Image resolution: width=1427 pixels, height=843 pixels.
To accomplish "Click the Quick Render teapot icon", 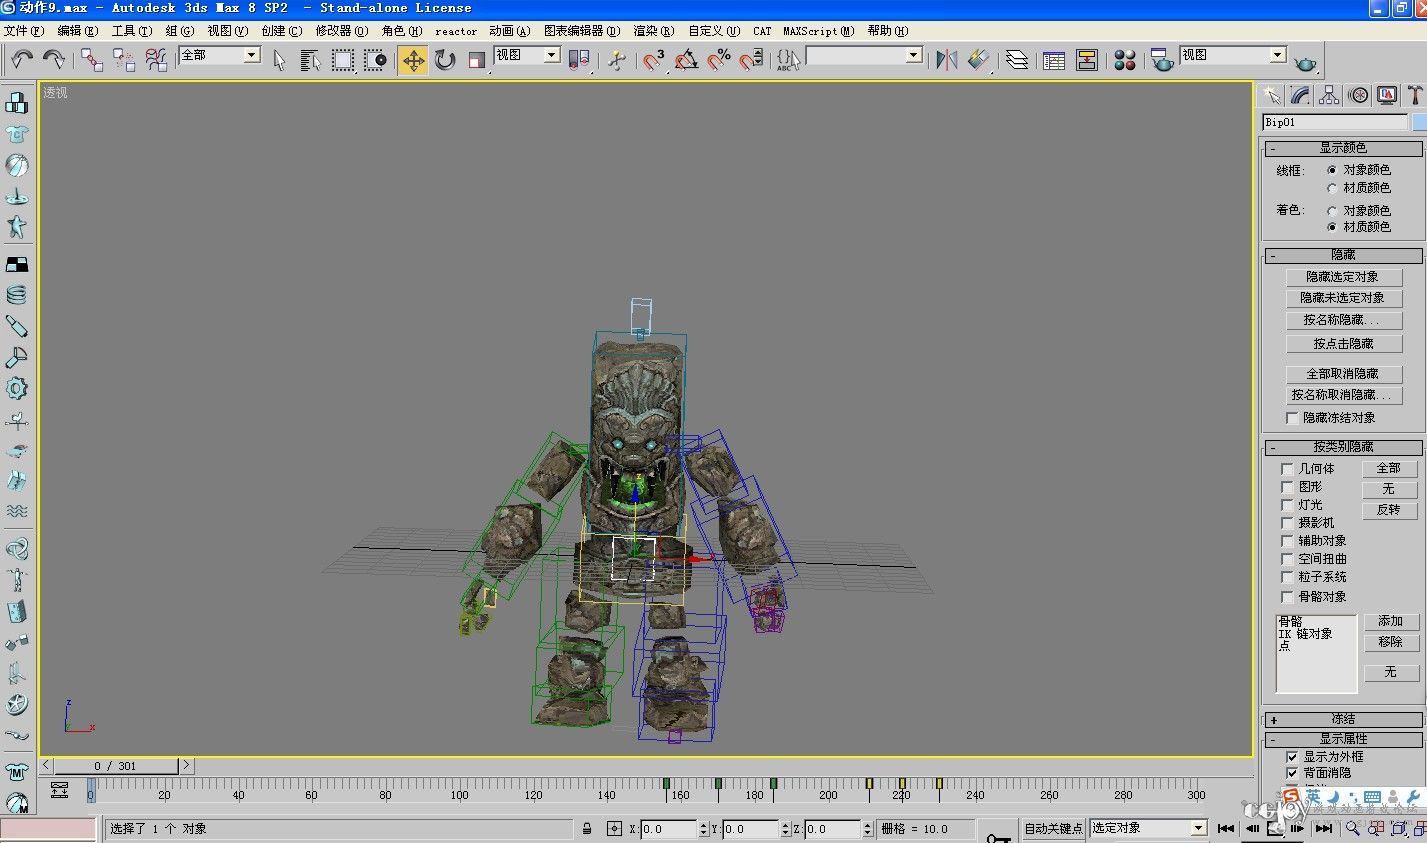I will click(x=1305, y=62).
